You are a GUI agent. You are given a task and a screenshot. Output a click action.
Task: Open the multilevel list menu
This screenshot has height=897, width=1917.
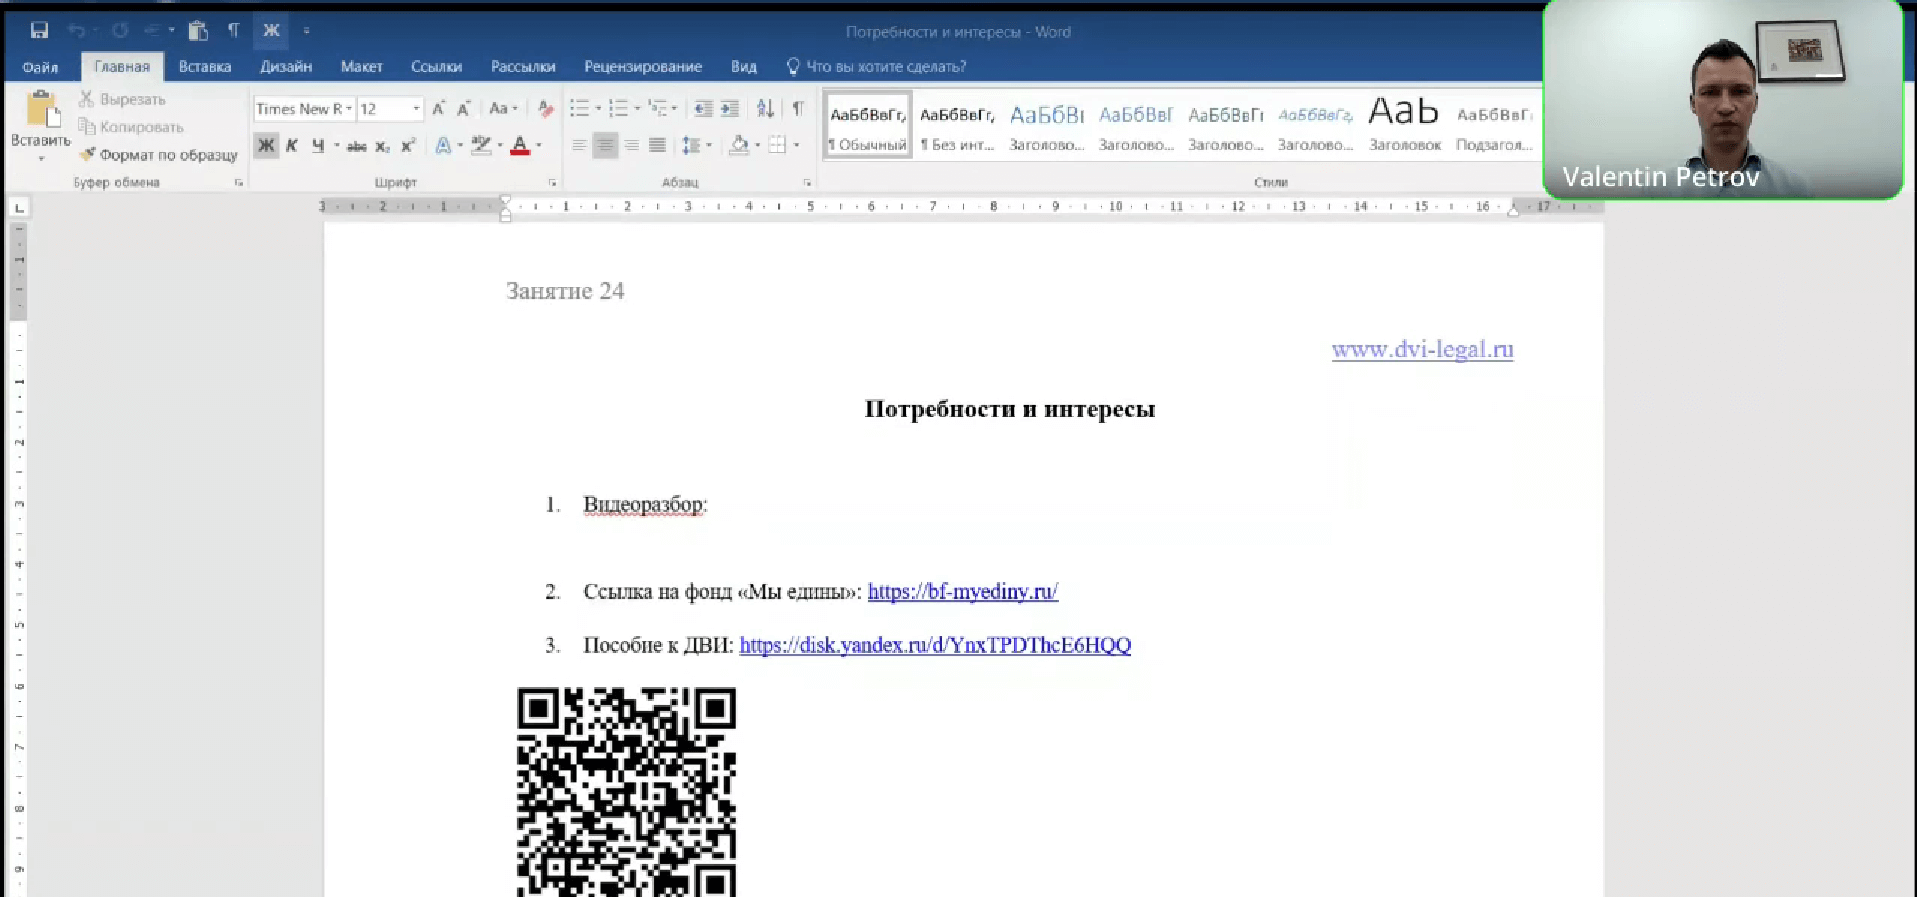657,108
